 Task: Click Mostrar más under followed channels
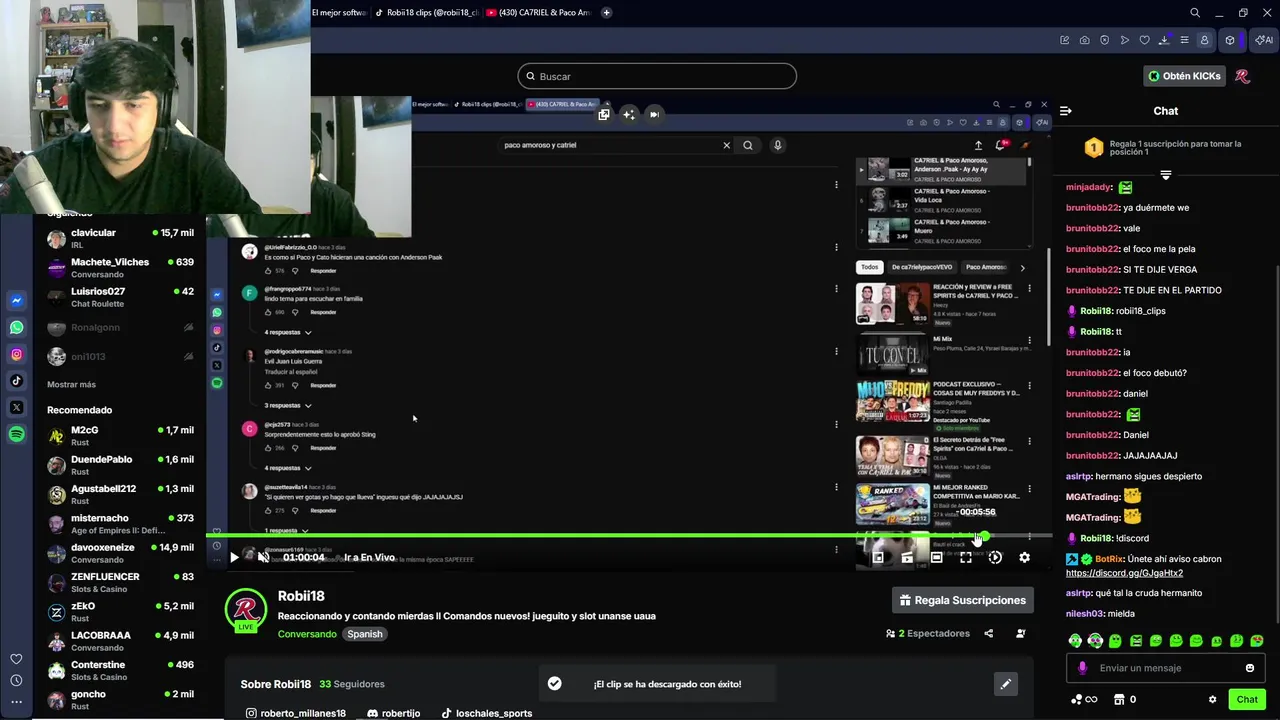click(71, 384)
